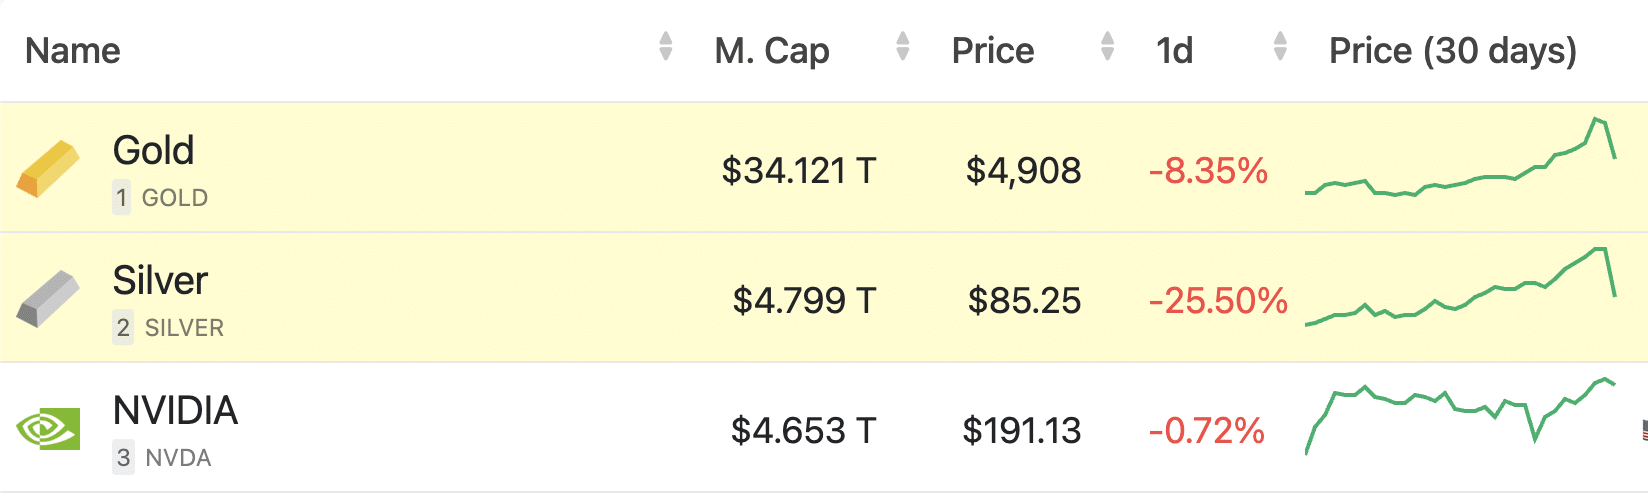Click NVIDIA's 30-day price sparkline
The height and width of the screenshot is (500, 1648).
pos(1460,415)
